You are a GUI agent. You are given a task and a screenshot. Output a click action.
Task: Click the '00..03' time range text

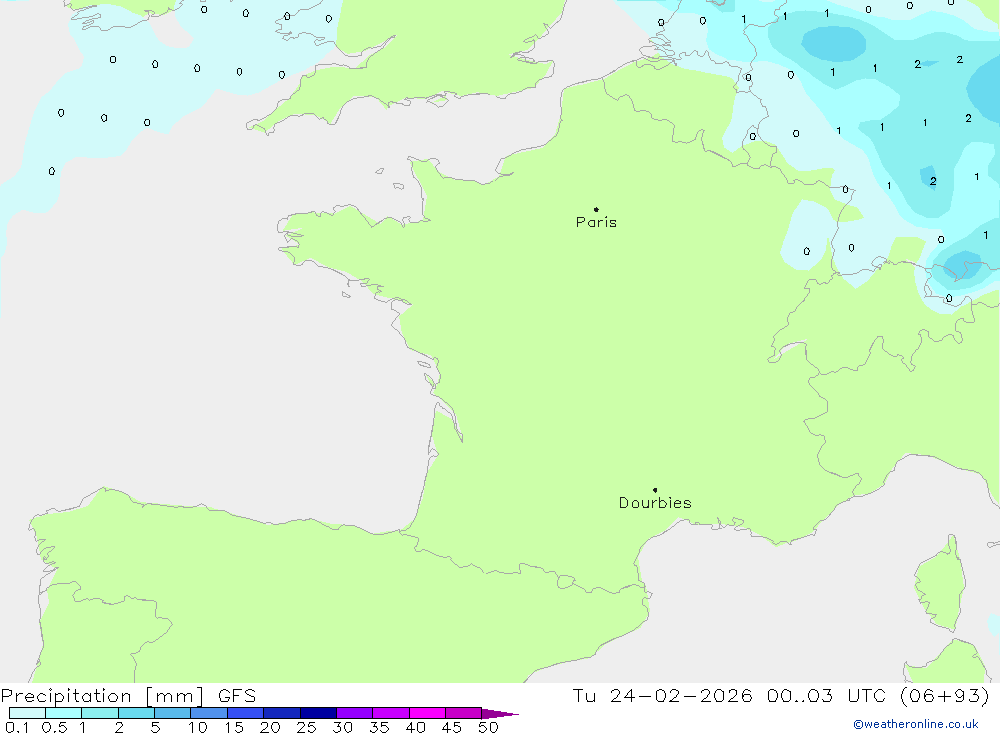point(800,695)
